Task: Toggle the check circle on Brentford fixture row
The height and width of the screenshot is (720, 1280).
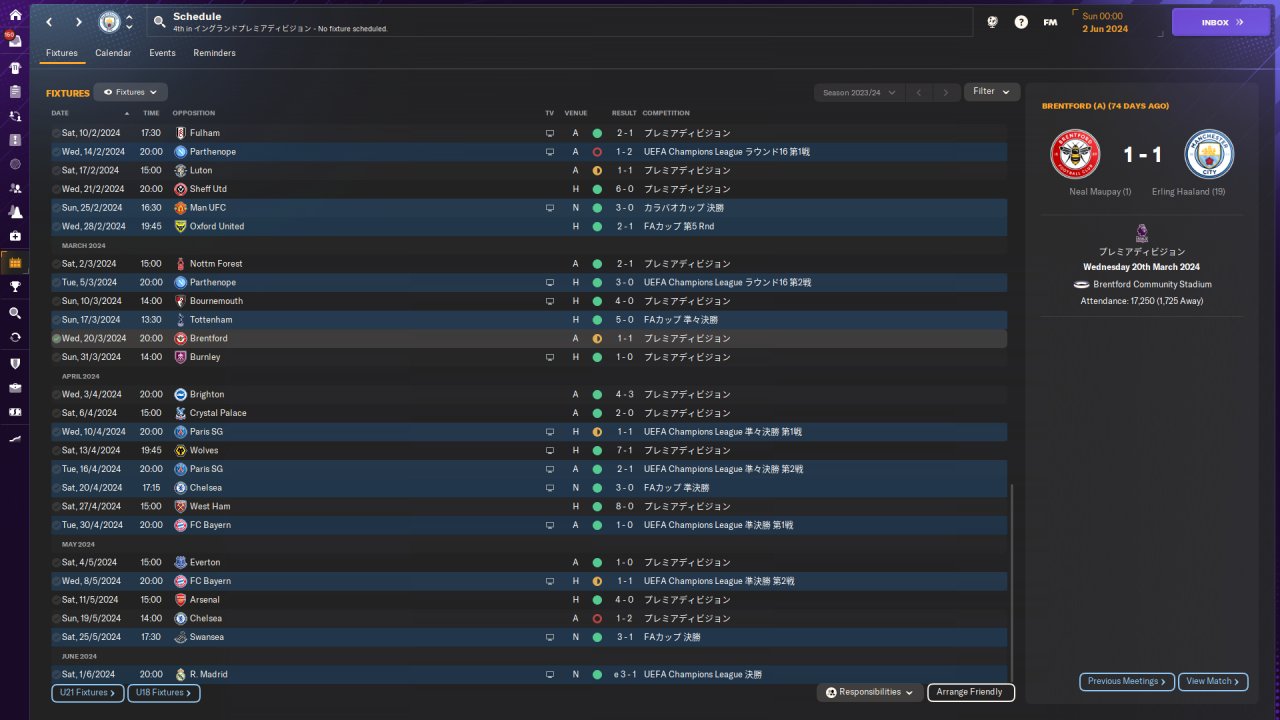Action: pyautogui.click(x=56, y=339)
